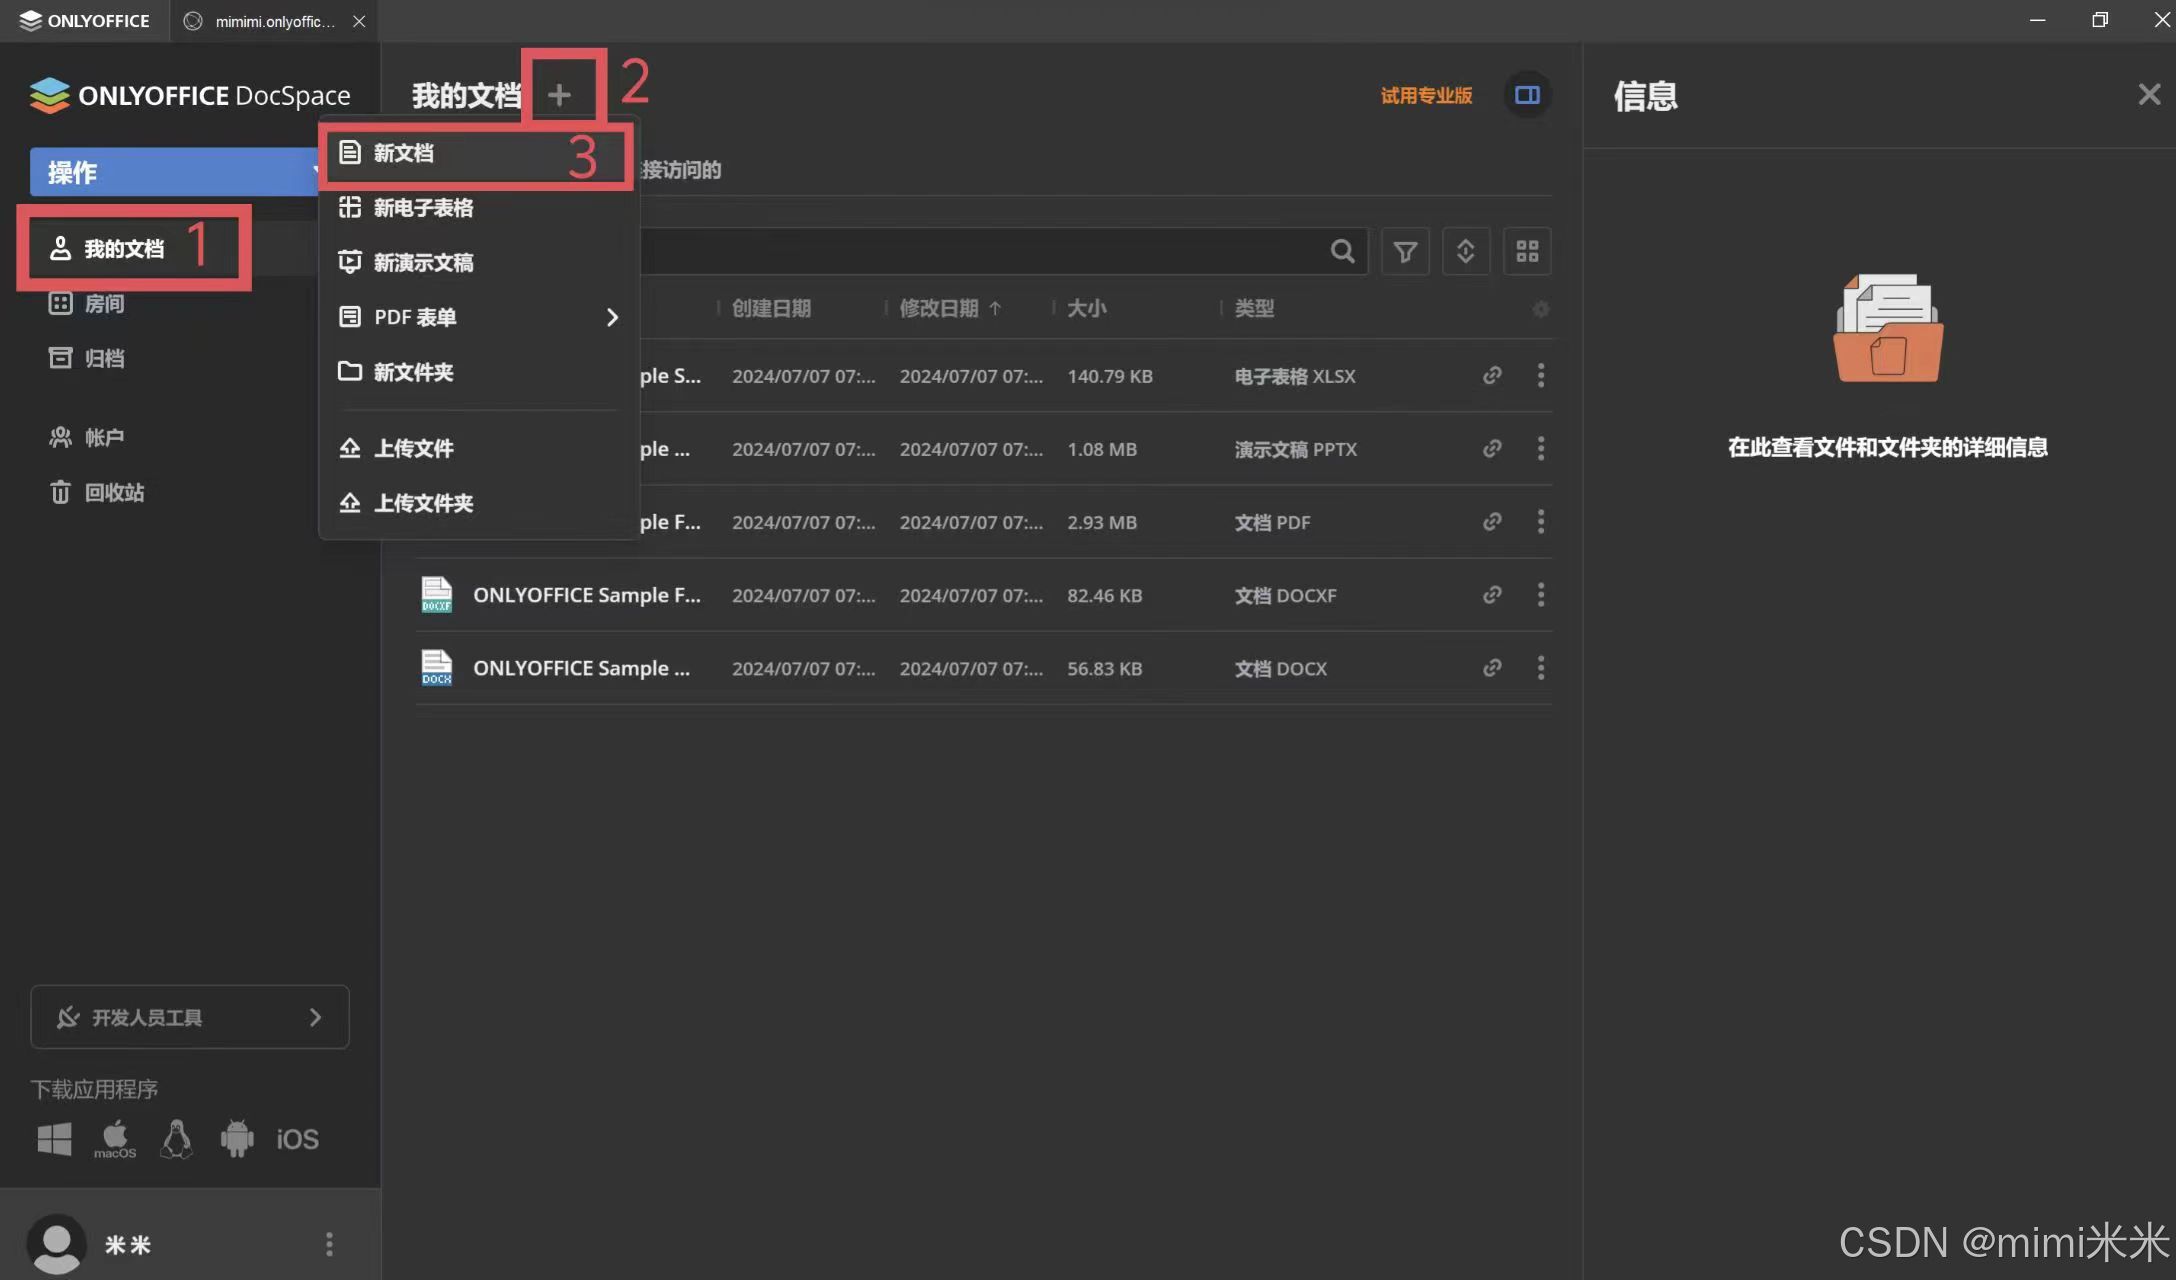
Task: Open user 米米 options menu dots
Action: click(329, 1244)
